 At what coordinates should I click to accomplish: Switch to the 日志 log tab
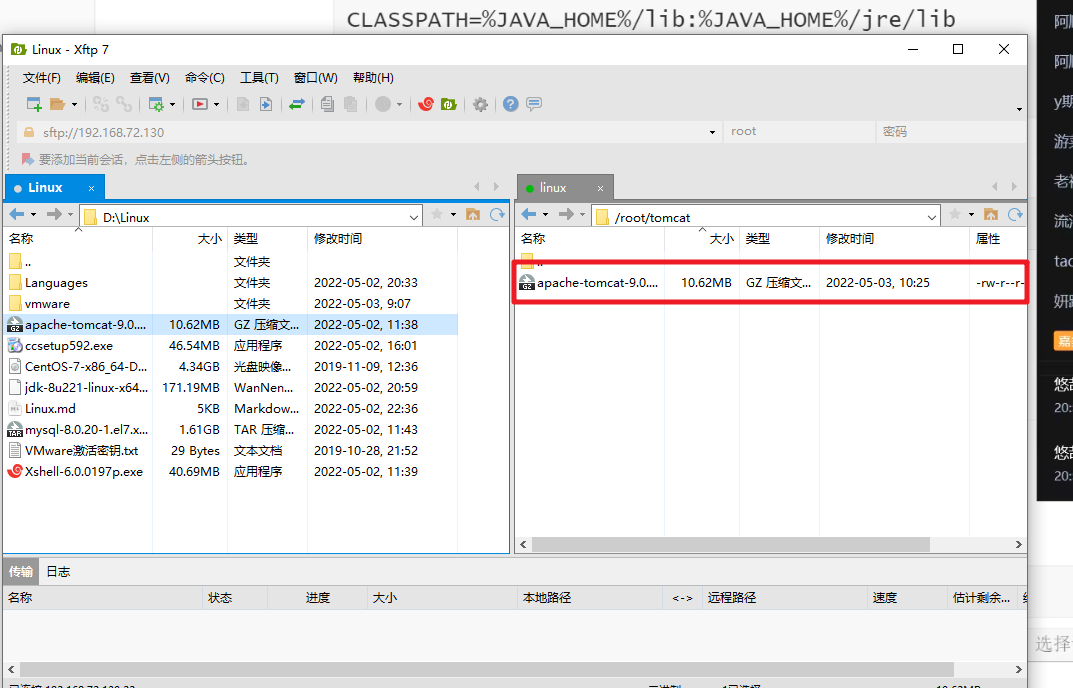point(58,572)
